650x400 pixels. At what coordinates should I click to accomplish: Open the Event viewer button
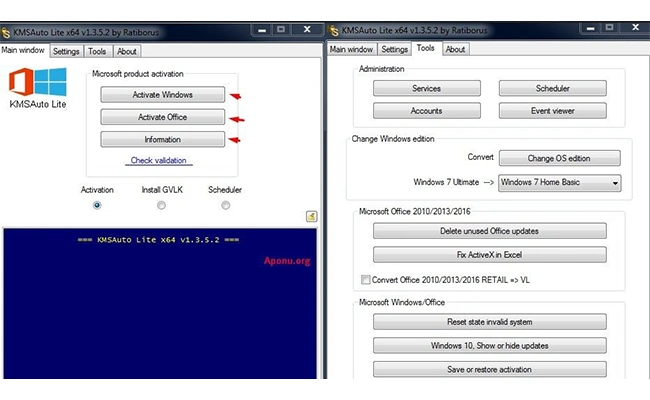point(553,111)
